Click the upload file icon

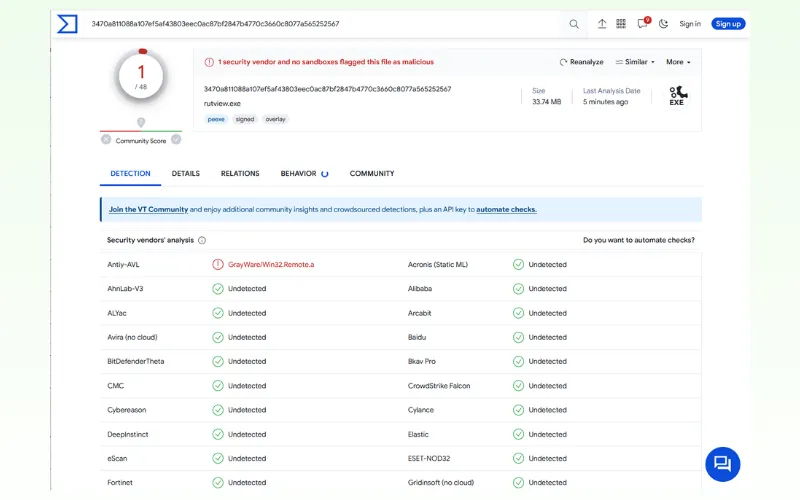tap(602, 23)
